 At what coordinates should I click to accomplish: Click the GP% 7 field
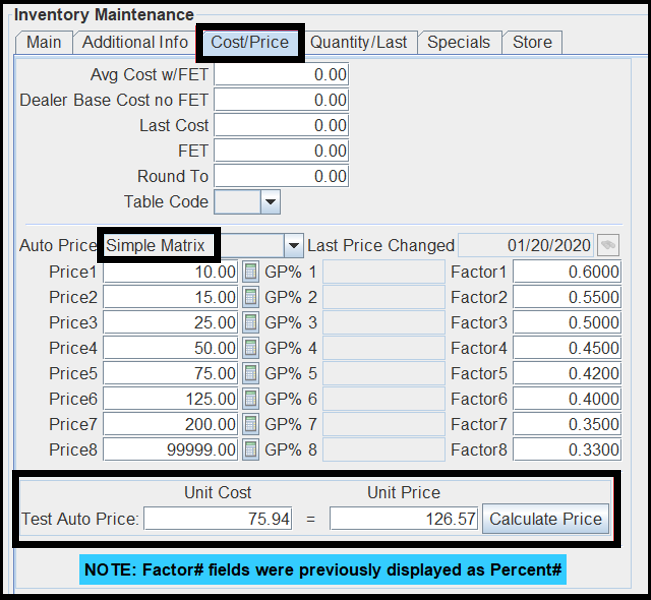[x=384, y=424]
